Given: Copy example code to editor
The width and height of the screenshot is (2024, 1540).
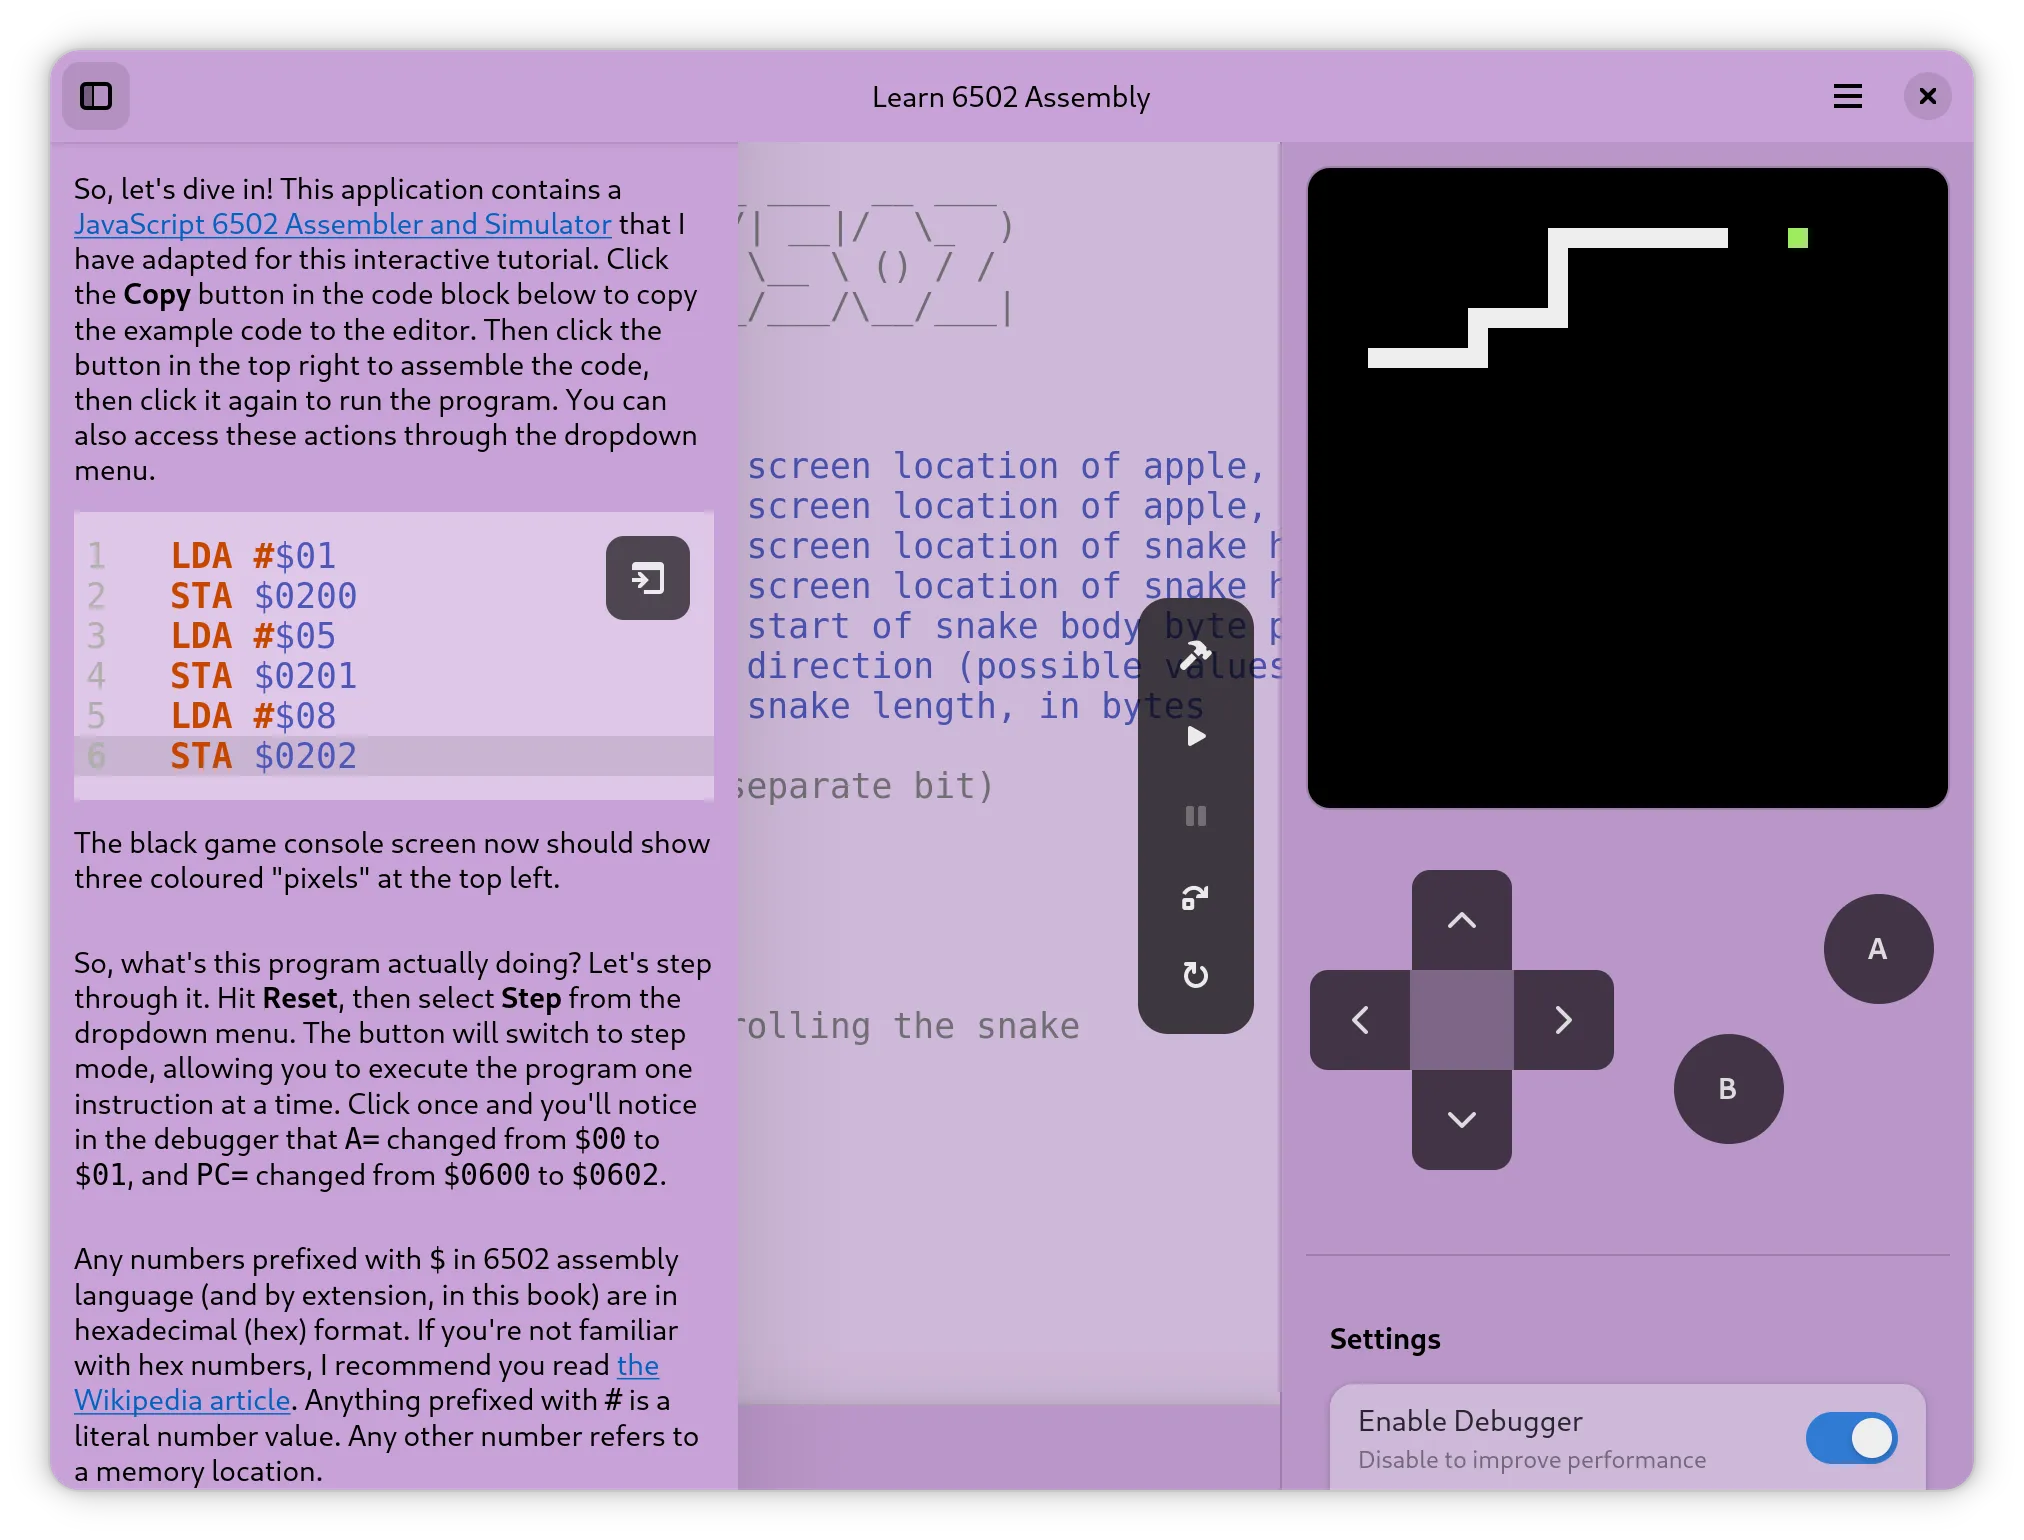Looking at the screenshot, I should pos(647,578).
